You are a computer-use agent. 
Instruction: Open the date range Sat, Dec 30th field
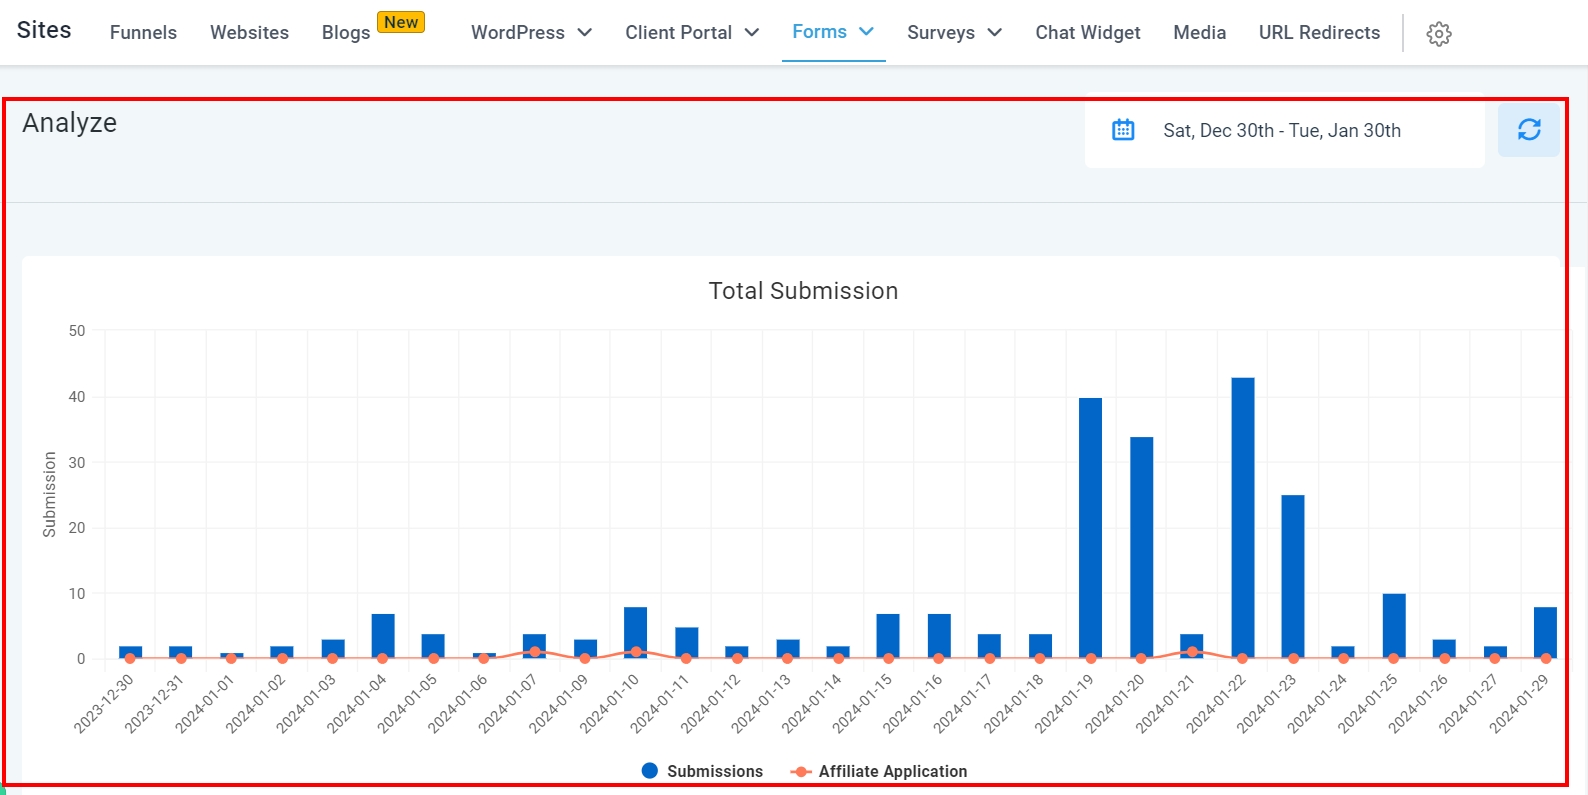click(x=1281, y=131)
